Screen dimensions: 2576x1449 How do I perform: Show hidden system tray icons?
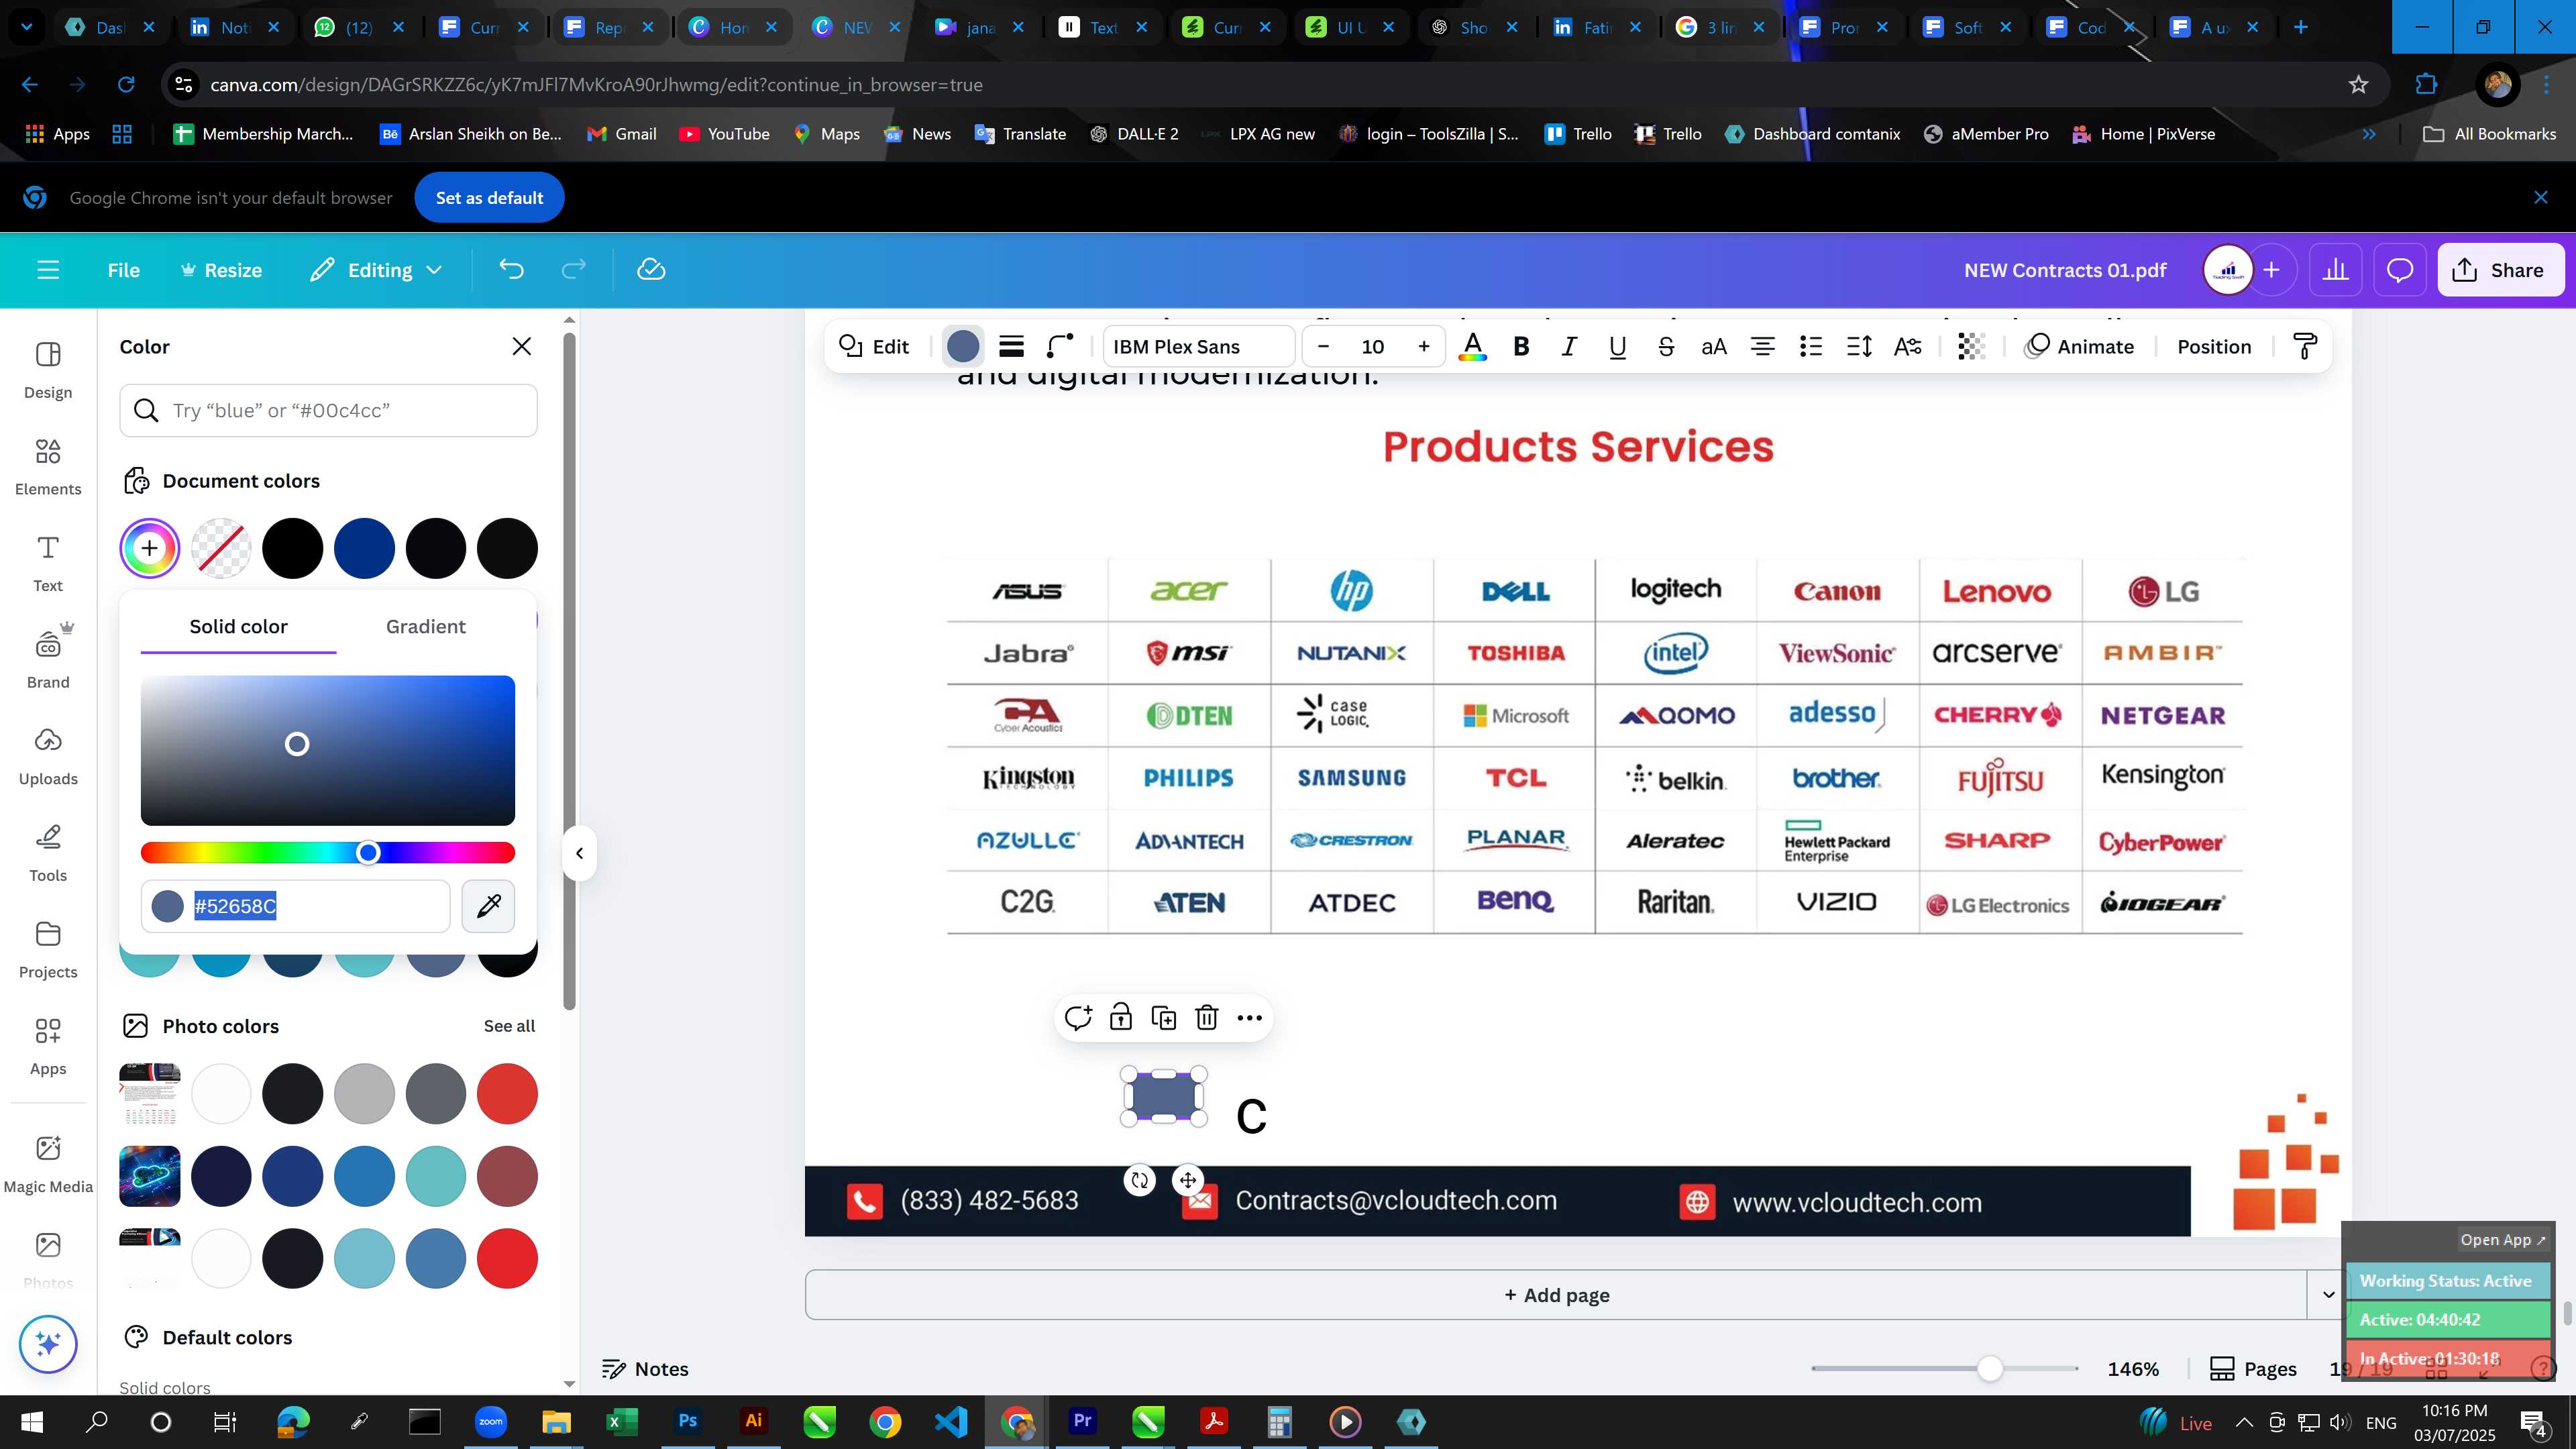coord(2243,1422)
